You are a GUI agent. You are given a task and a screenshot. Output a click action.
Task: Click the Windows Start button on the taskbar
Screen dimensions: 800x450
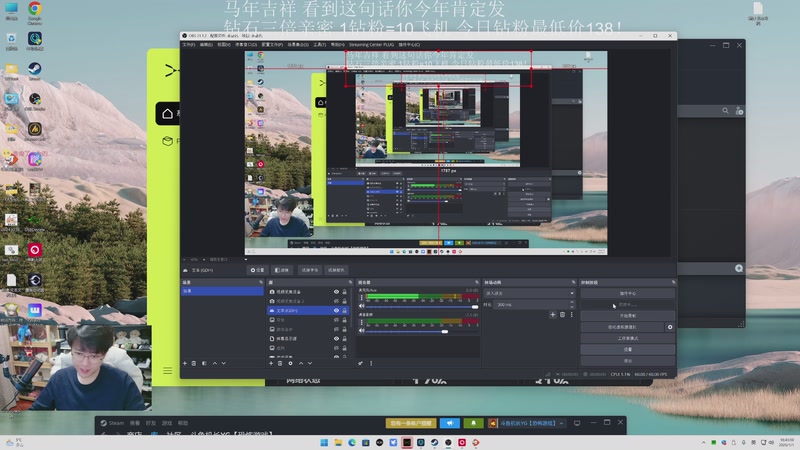tap(324, 442)
